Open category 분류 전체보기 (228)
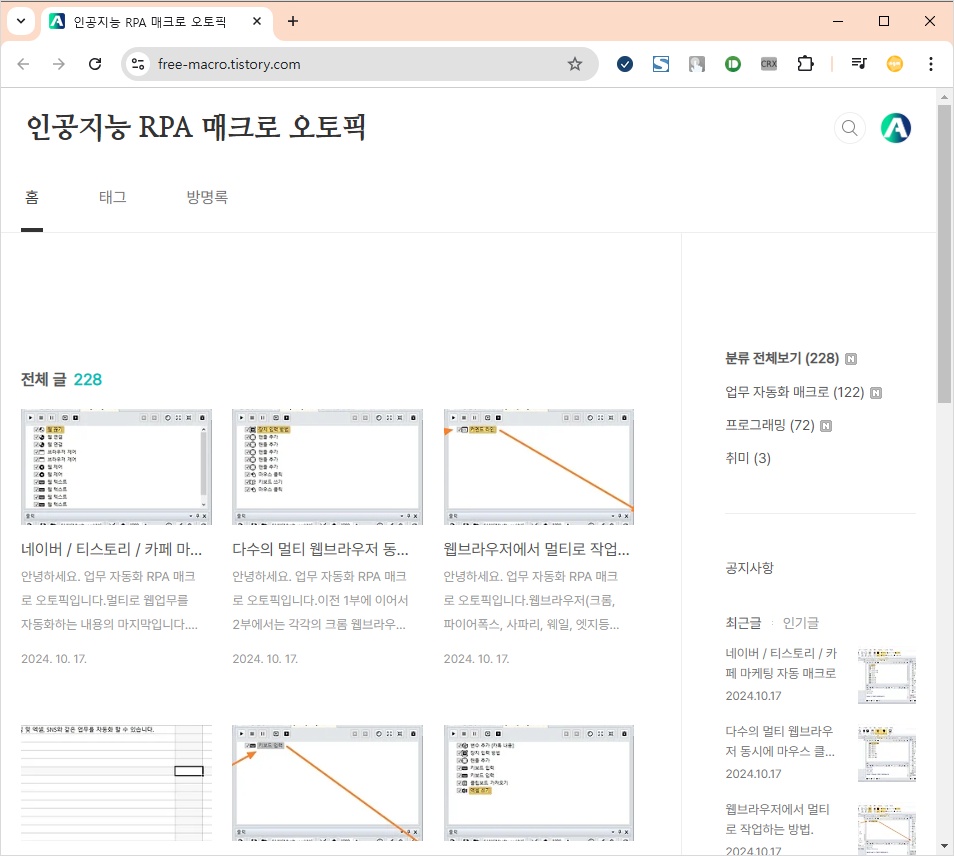Screen dimensions: 954x856 point(782,358)
